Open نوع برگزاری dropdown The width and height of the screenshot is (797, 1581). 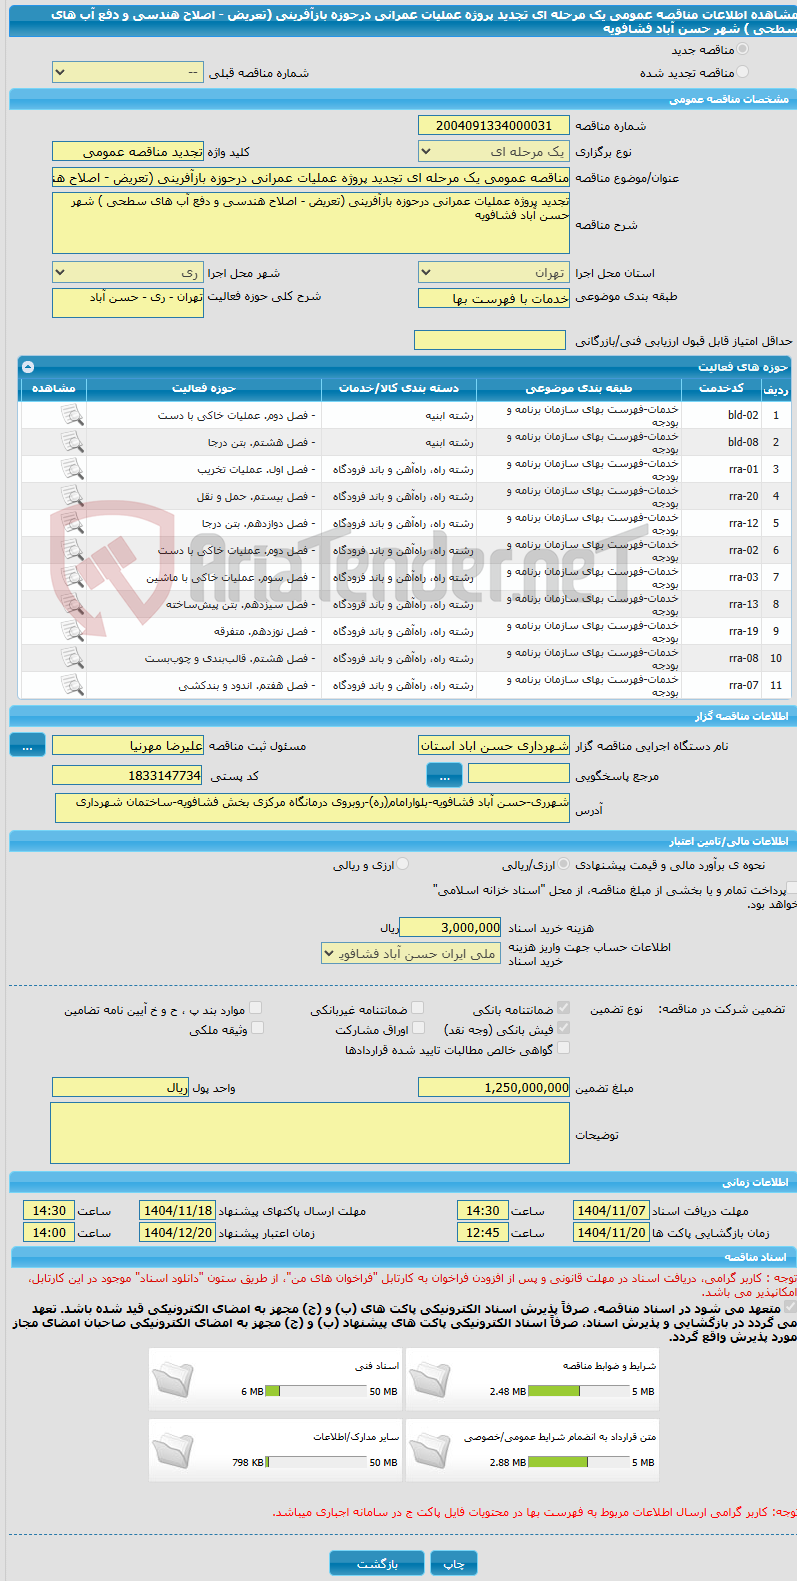pyautogui.click(x=493, y=152)
